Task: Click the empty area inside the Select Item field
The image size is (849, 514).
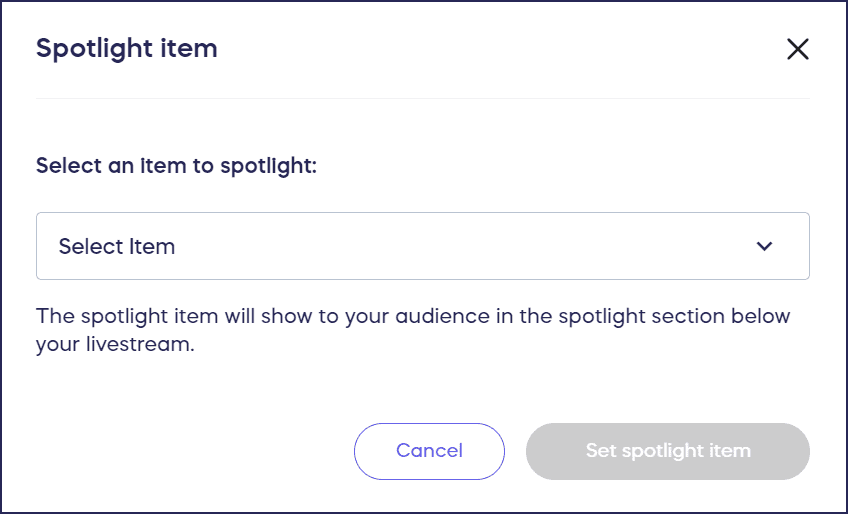Action: (460, 246)
